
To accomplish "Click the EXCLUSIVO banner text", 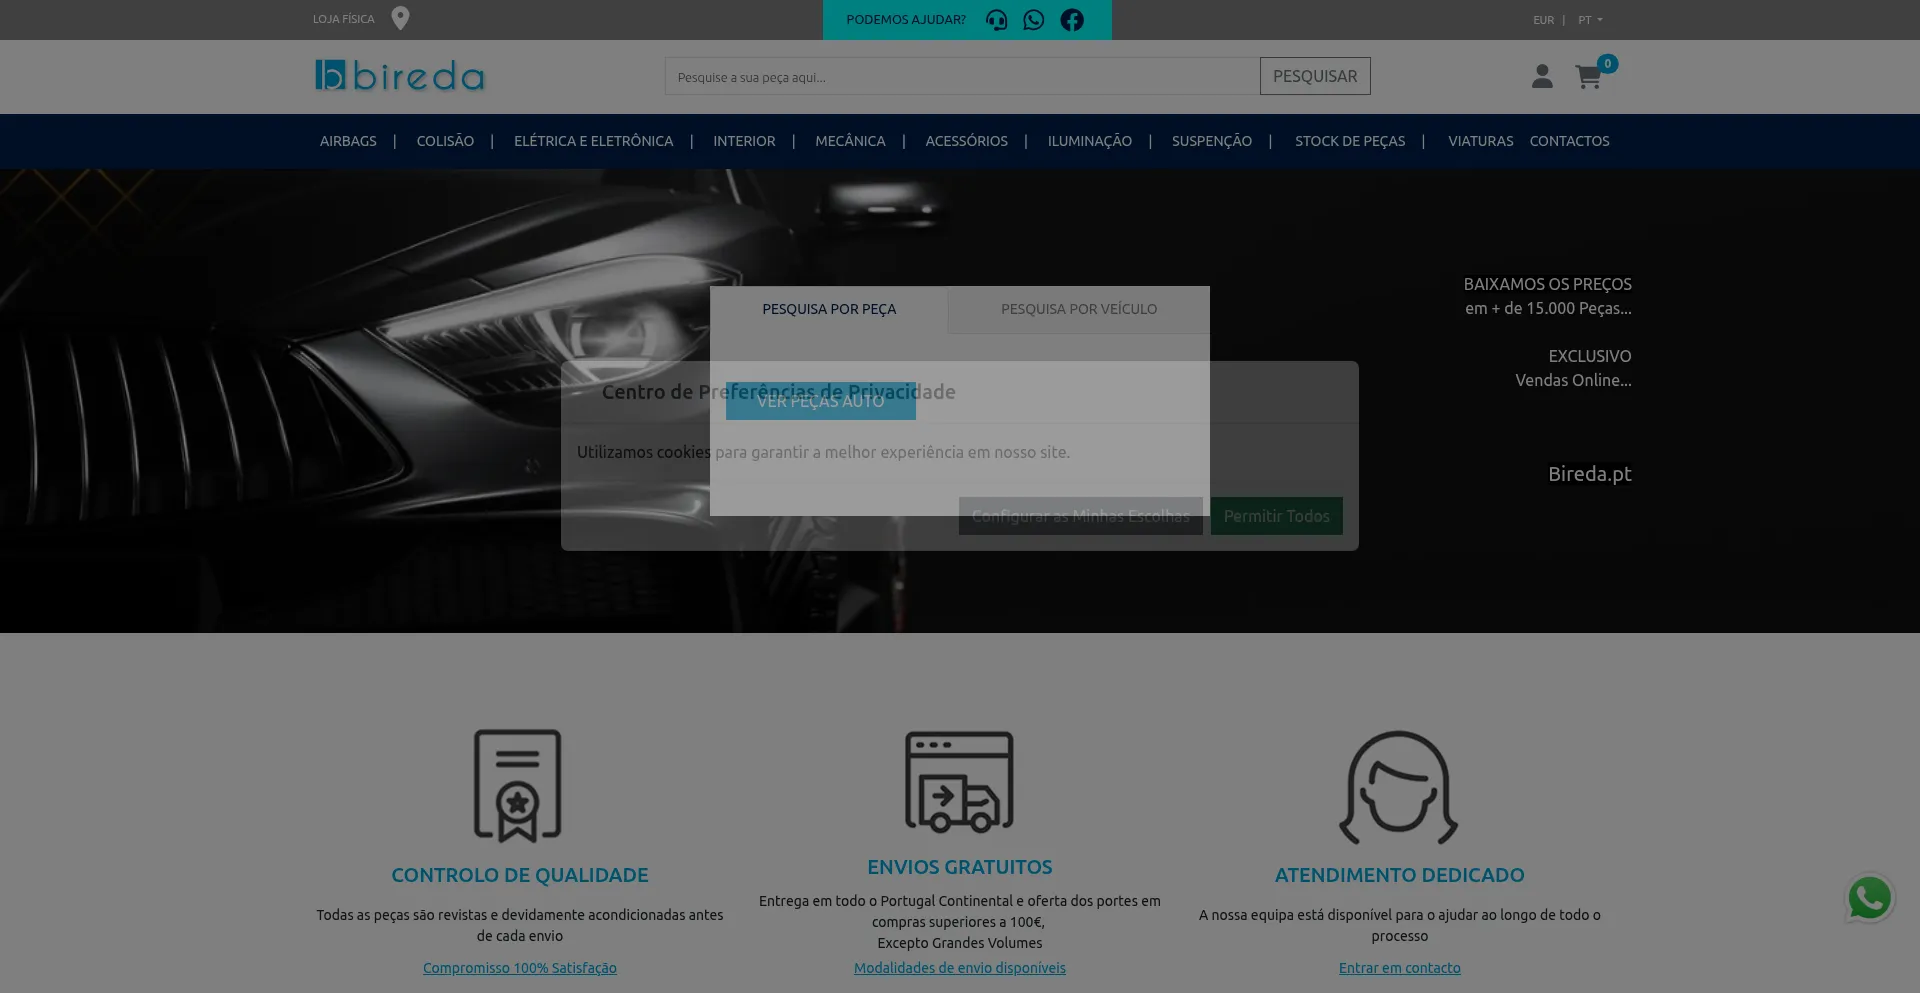I will [1590, 356].
